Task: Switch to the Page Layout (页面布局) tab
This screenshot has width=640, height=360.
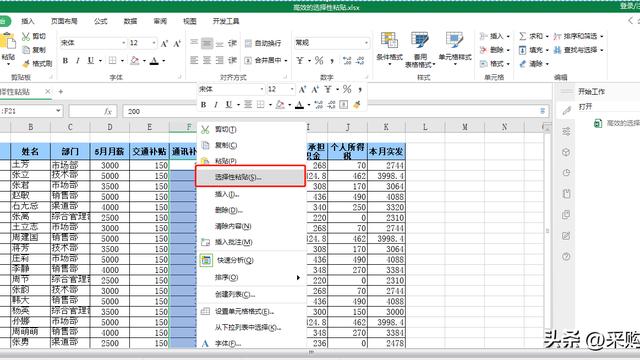Action: [64, 21]
